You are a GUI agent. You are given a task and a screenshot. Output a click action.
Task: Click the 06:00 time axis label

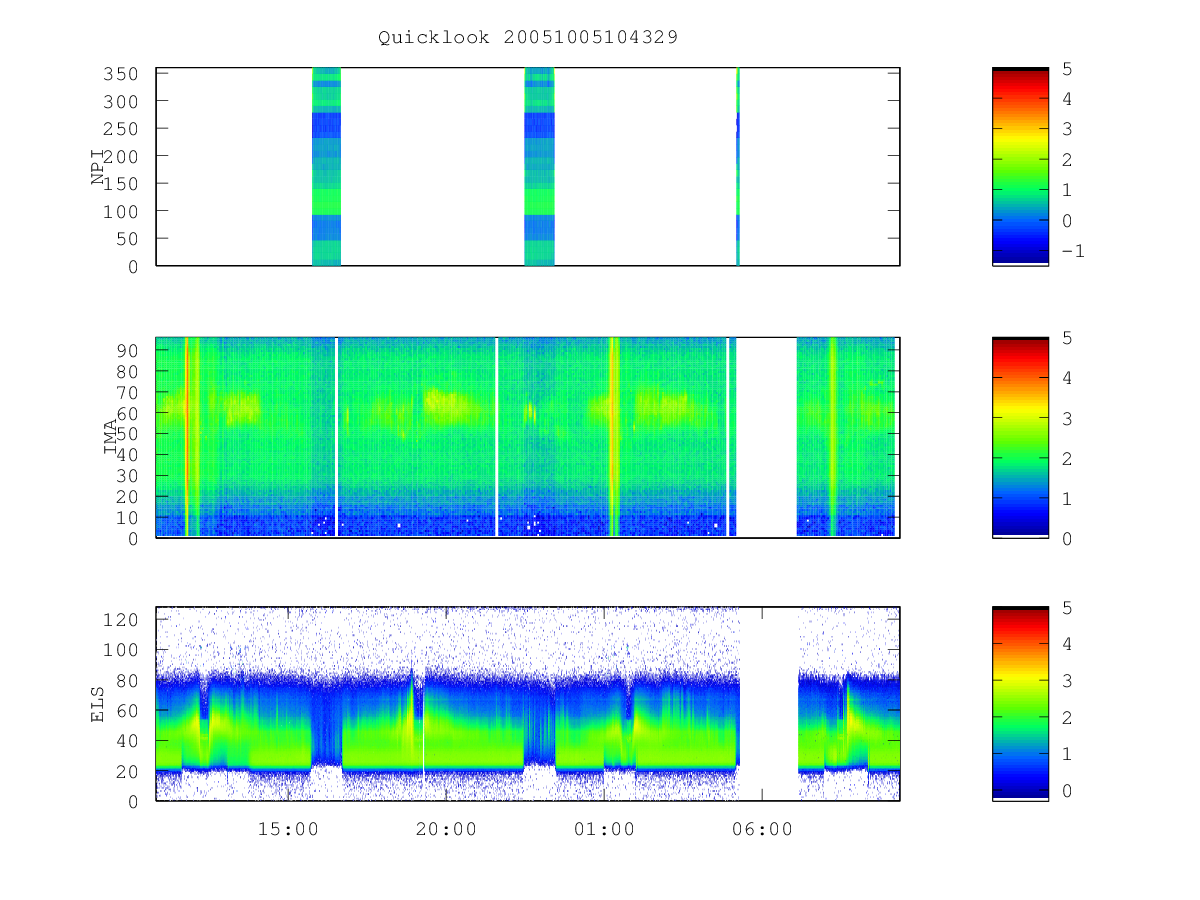point(762,829)
